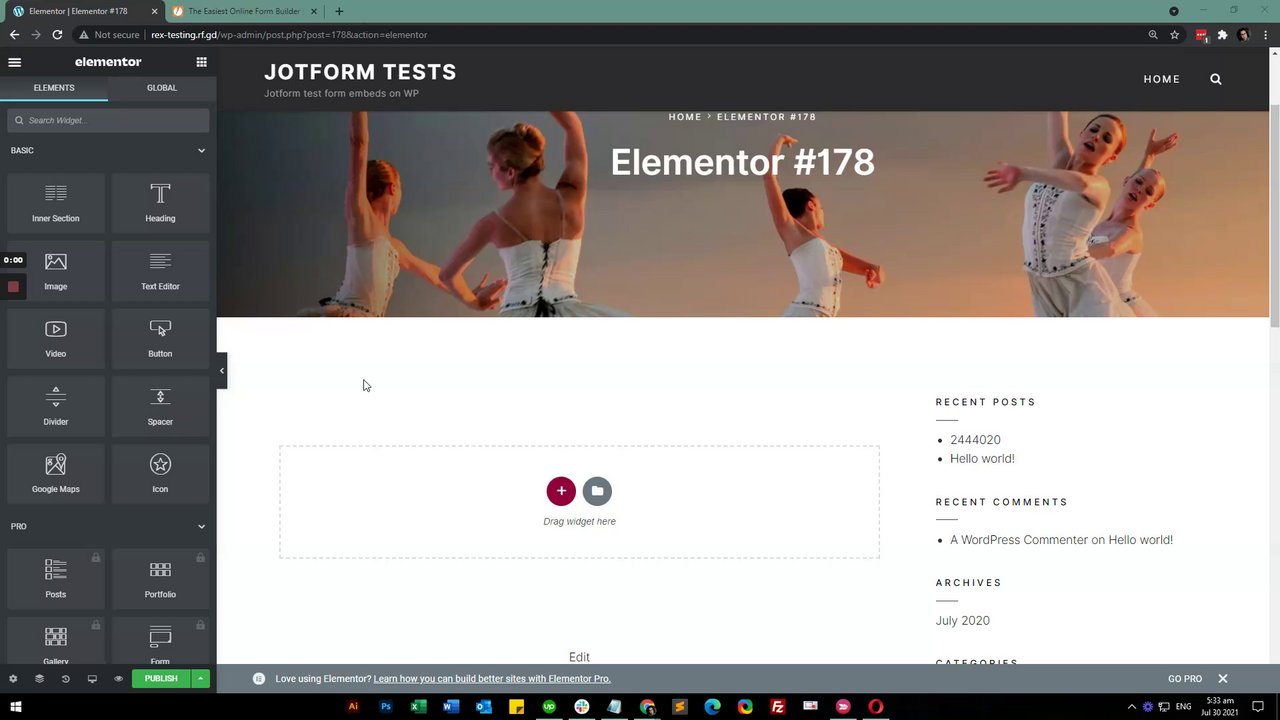Reload the browser page
This screenshot has height=720, width=1280.
tap(57, 35)
